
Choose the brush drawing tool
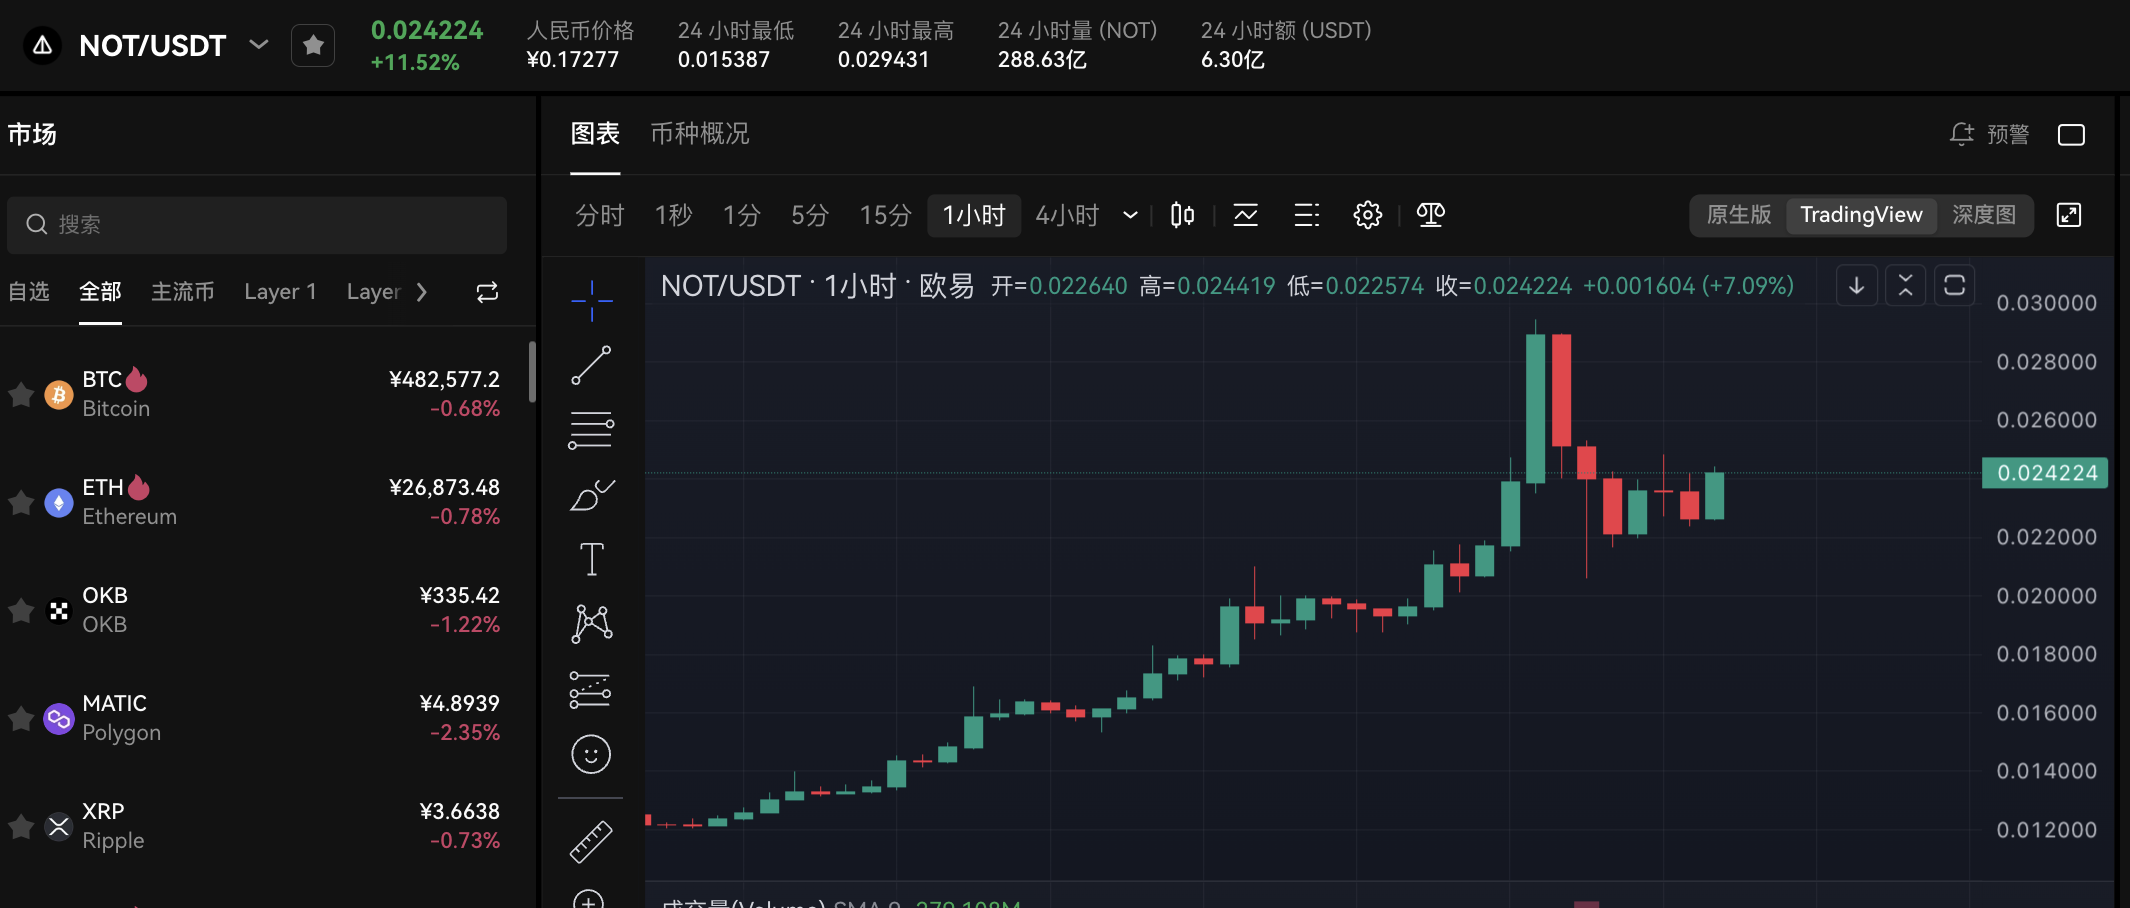pos(591,495)
